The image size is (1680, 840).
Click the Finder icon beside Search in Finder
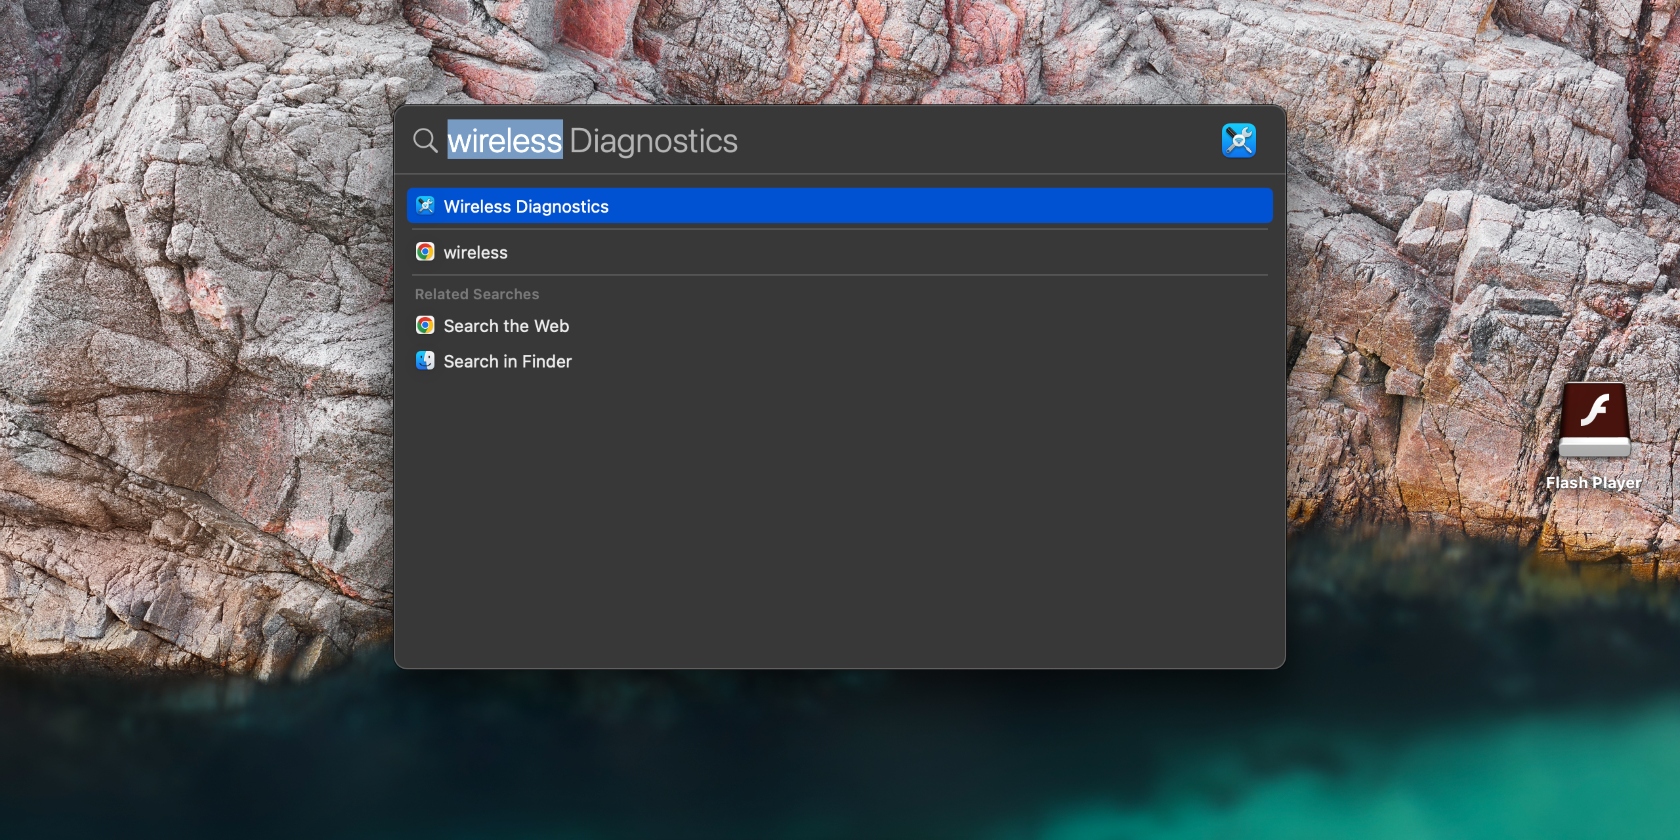[x=425, y=361]
